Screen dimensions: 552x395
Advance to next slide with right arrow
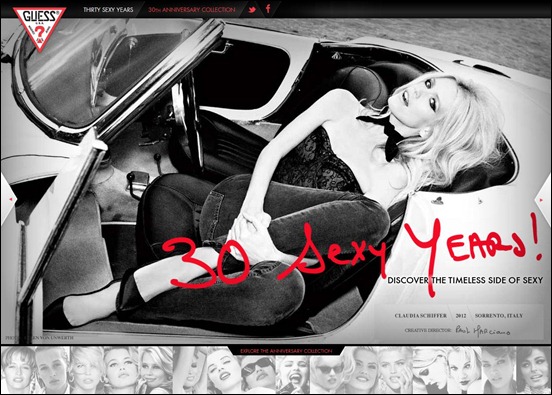pos(542,200)
